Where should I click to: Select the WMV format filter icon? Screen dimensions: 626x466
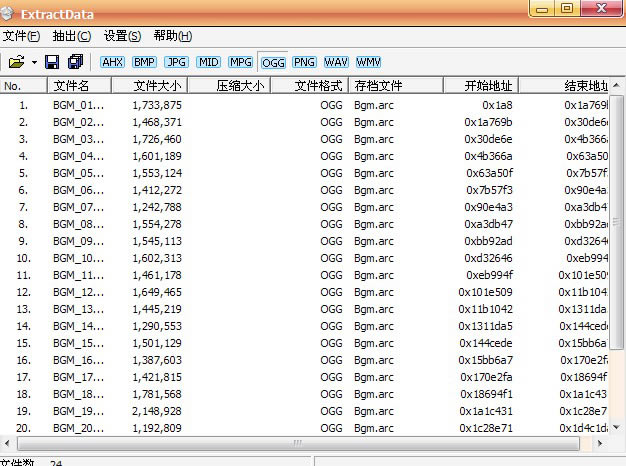[x=368, y=62]
